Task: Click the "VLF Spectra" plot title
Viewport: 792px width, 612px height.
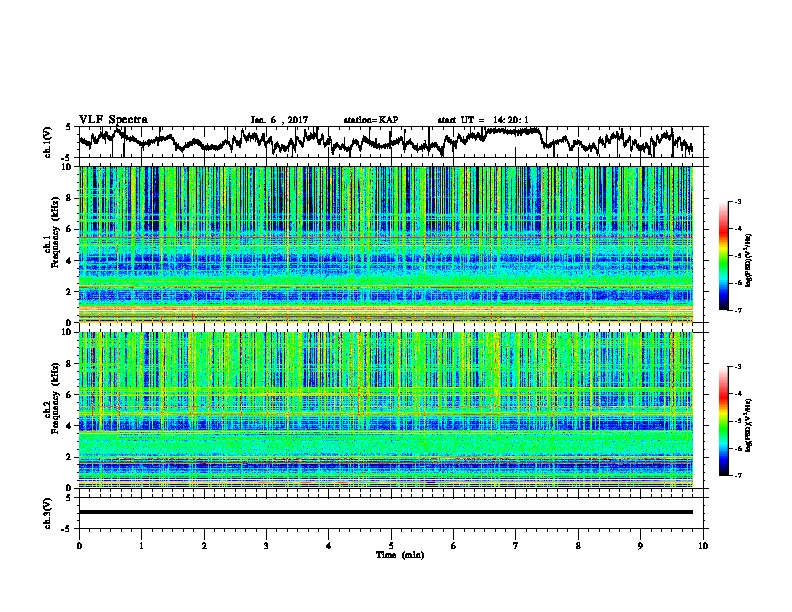Action: (113, 120)
